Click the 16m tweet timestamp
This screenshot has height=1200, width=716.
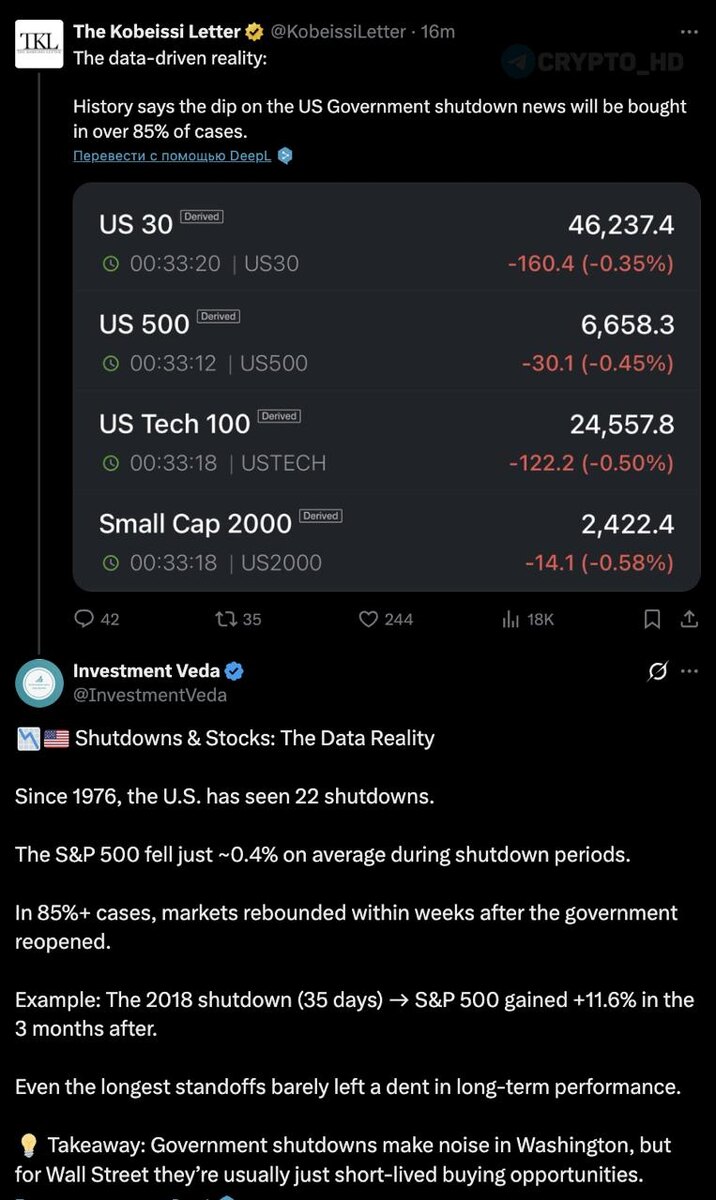pos(438,32)
